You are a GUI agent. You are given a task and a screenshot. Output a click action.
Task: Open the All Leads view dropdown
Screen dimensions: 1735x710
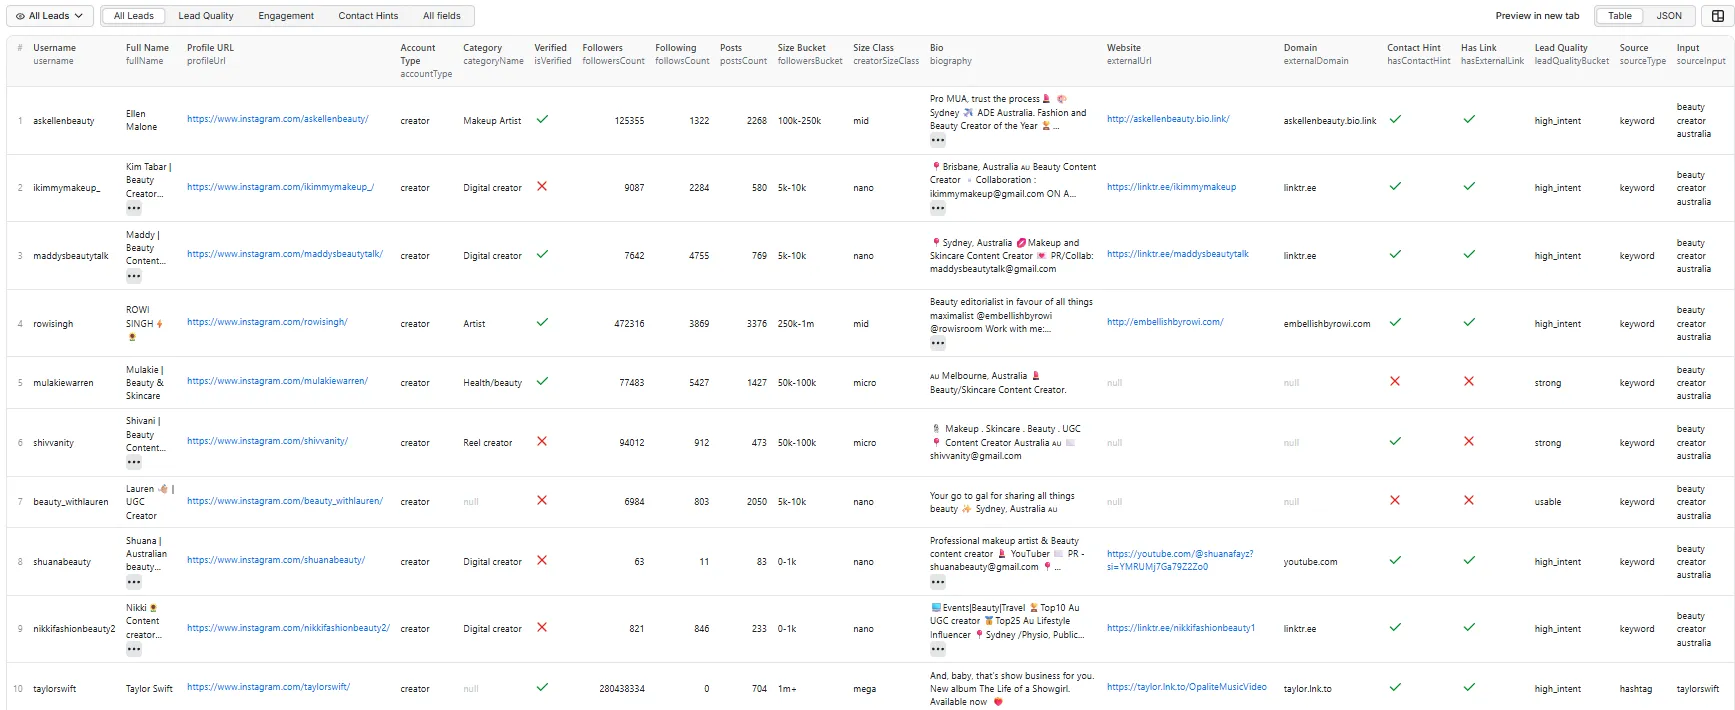[50, 16]
